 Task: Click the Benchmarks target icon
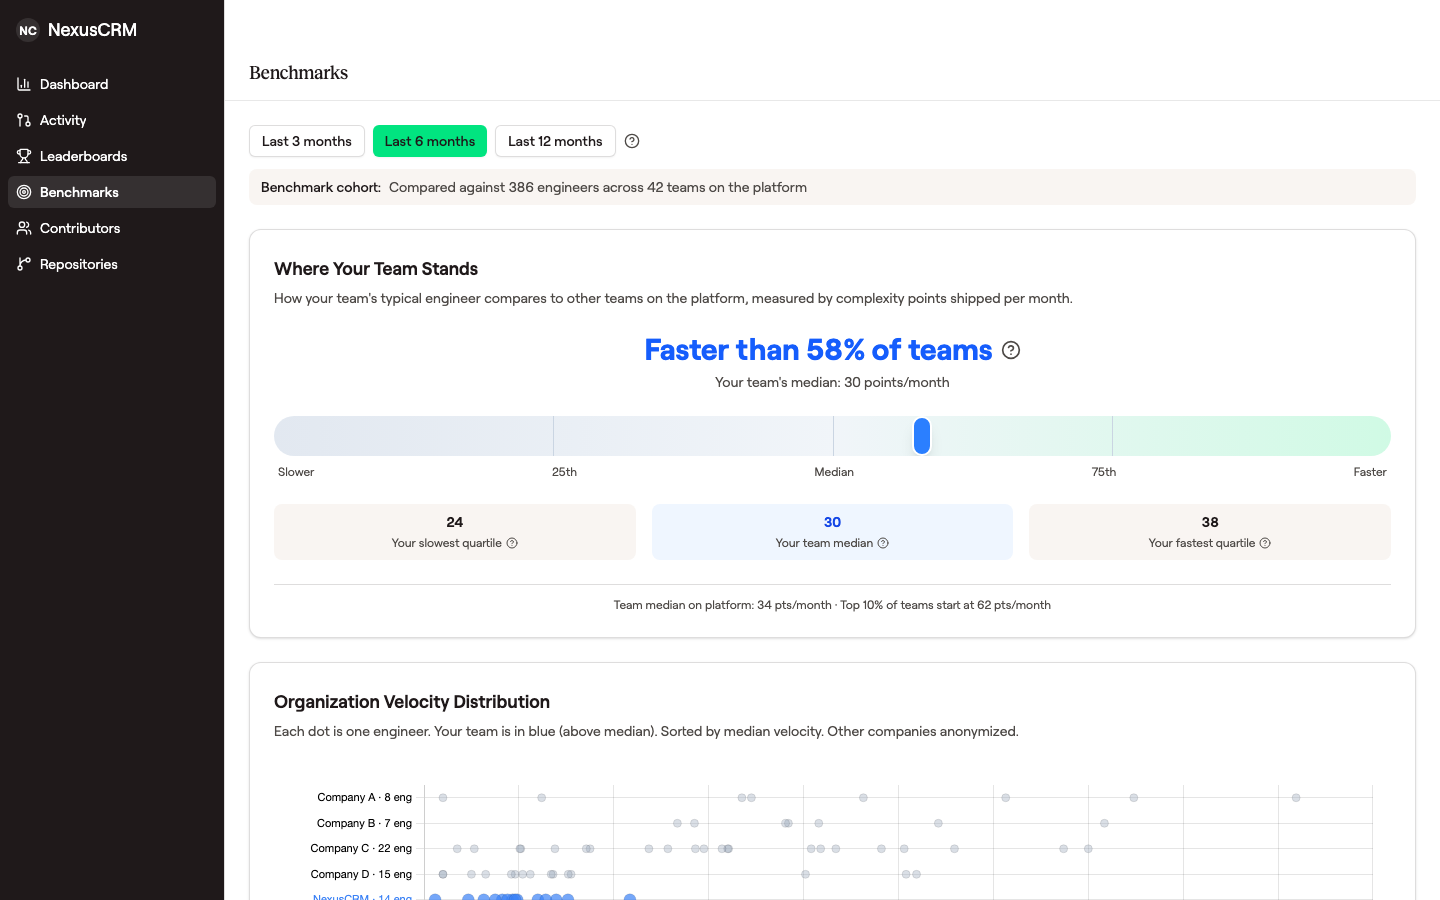(x=24, y=192)
